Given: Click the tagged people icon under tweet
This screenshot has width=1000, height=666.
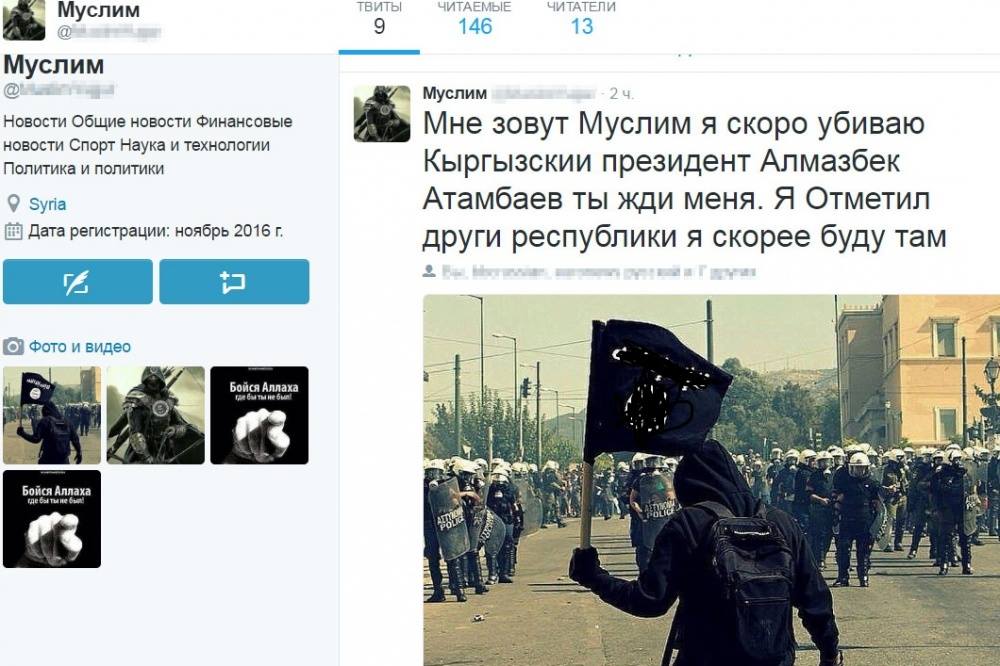Looking at the screenshot, I should click(x=429, y=271).
